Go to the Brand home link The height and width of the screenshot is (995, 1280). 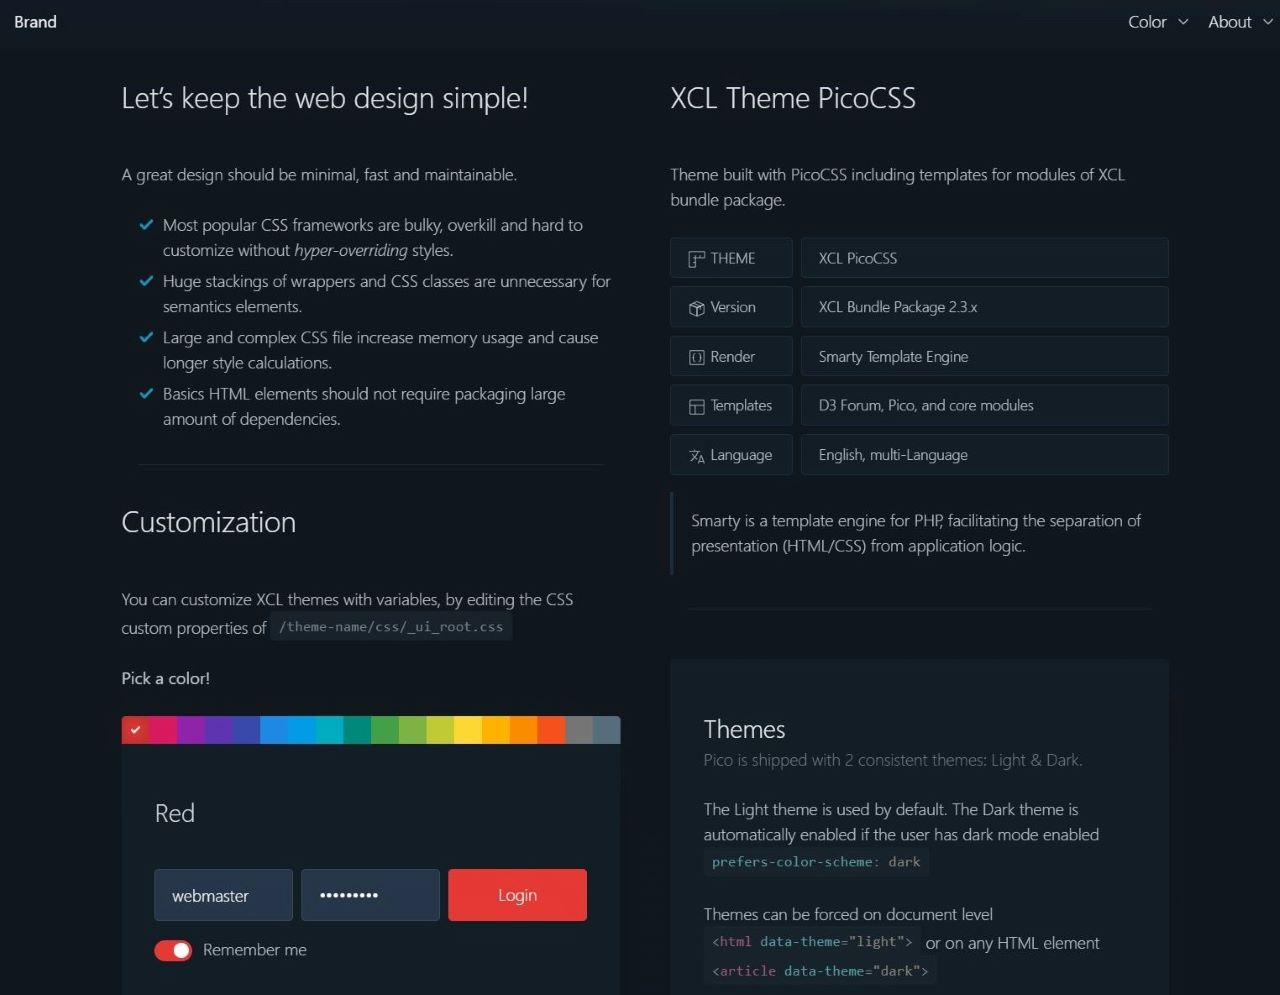tap(35, 22)
